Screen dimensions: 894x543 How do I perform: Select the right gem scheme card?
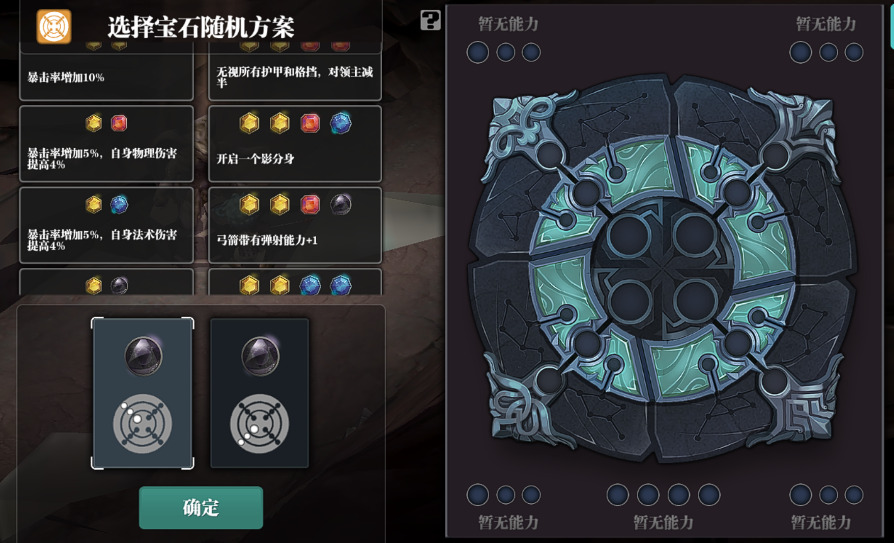260,394
